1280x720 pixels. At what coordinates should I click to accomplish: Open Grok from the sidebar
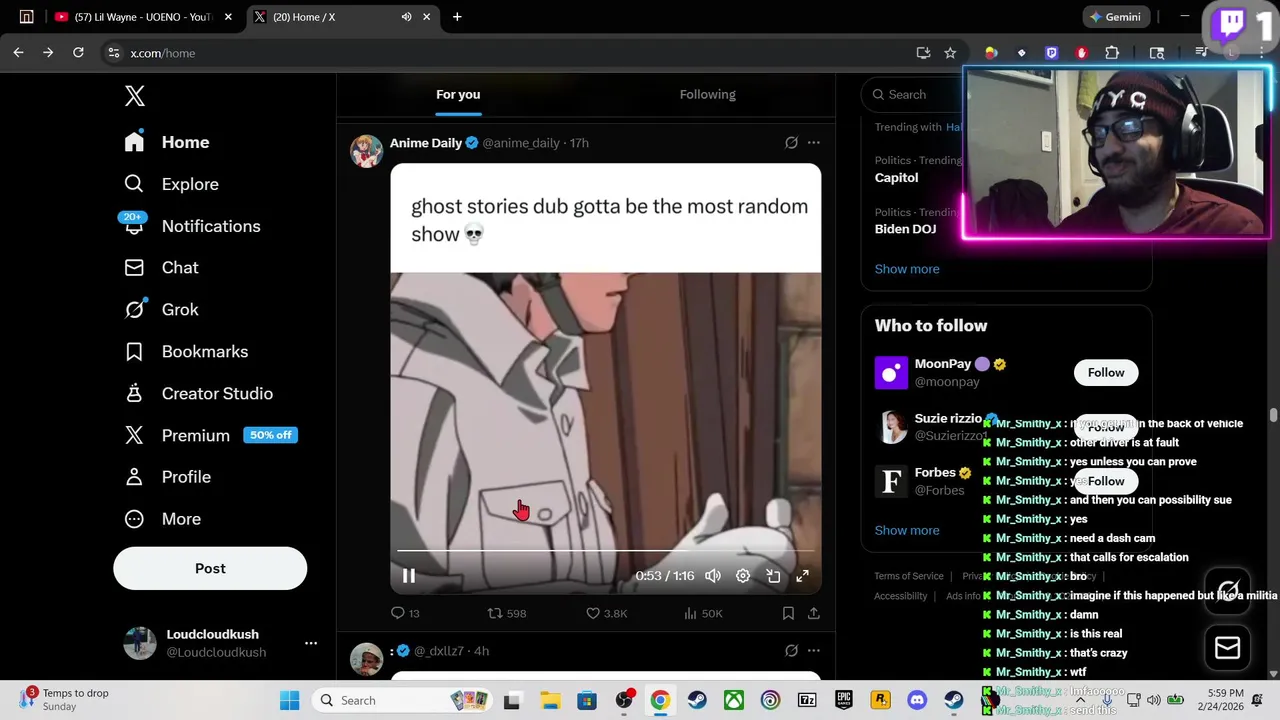pos(161,310)
